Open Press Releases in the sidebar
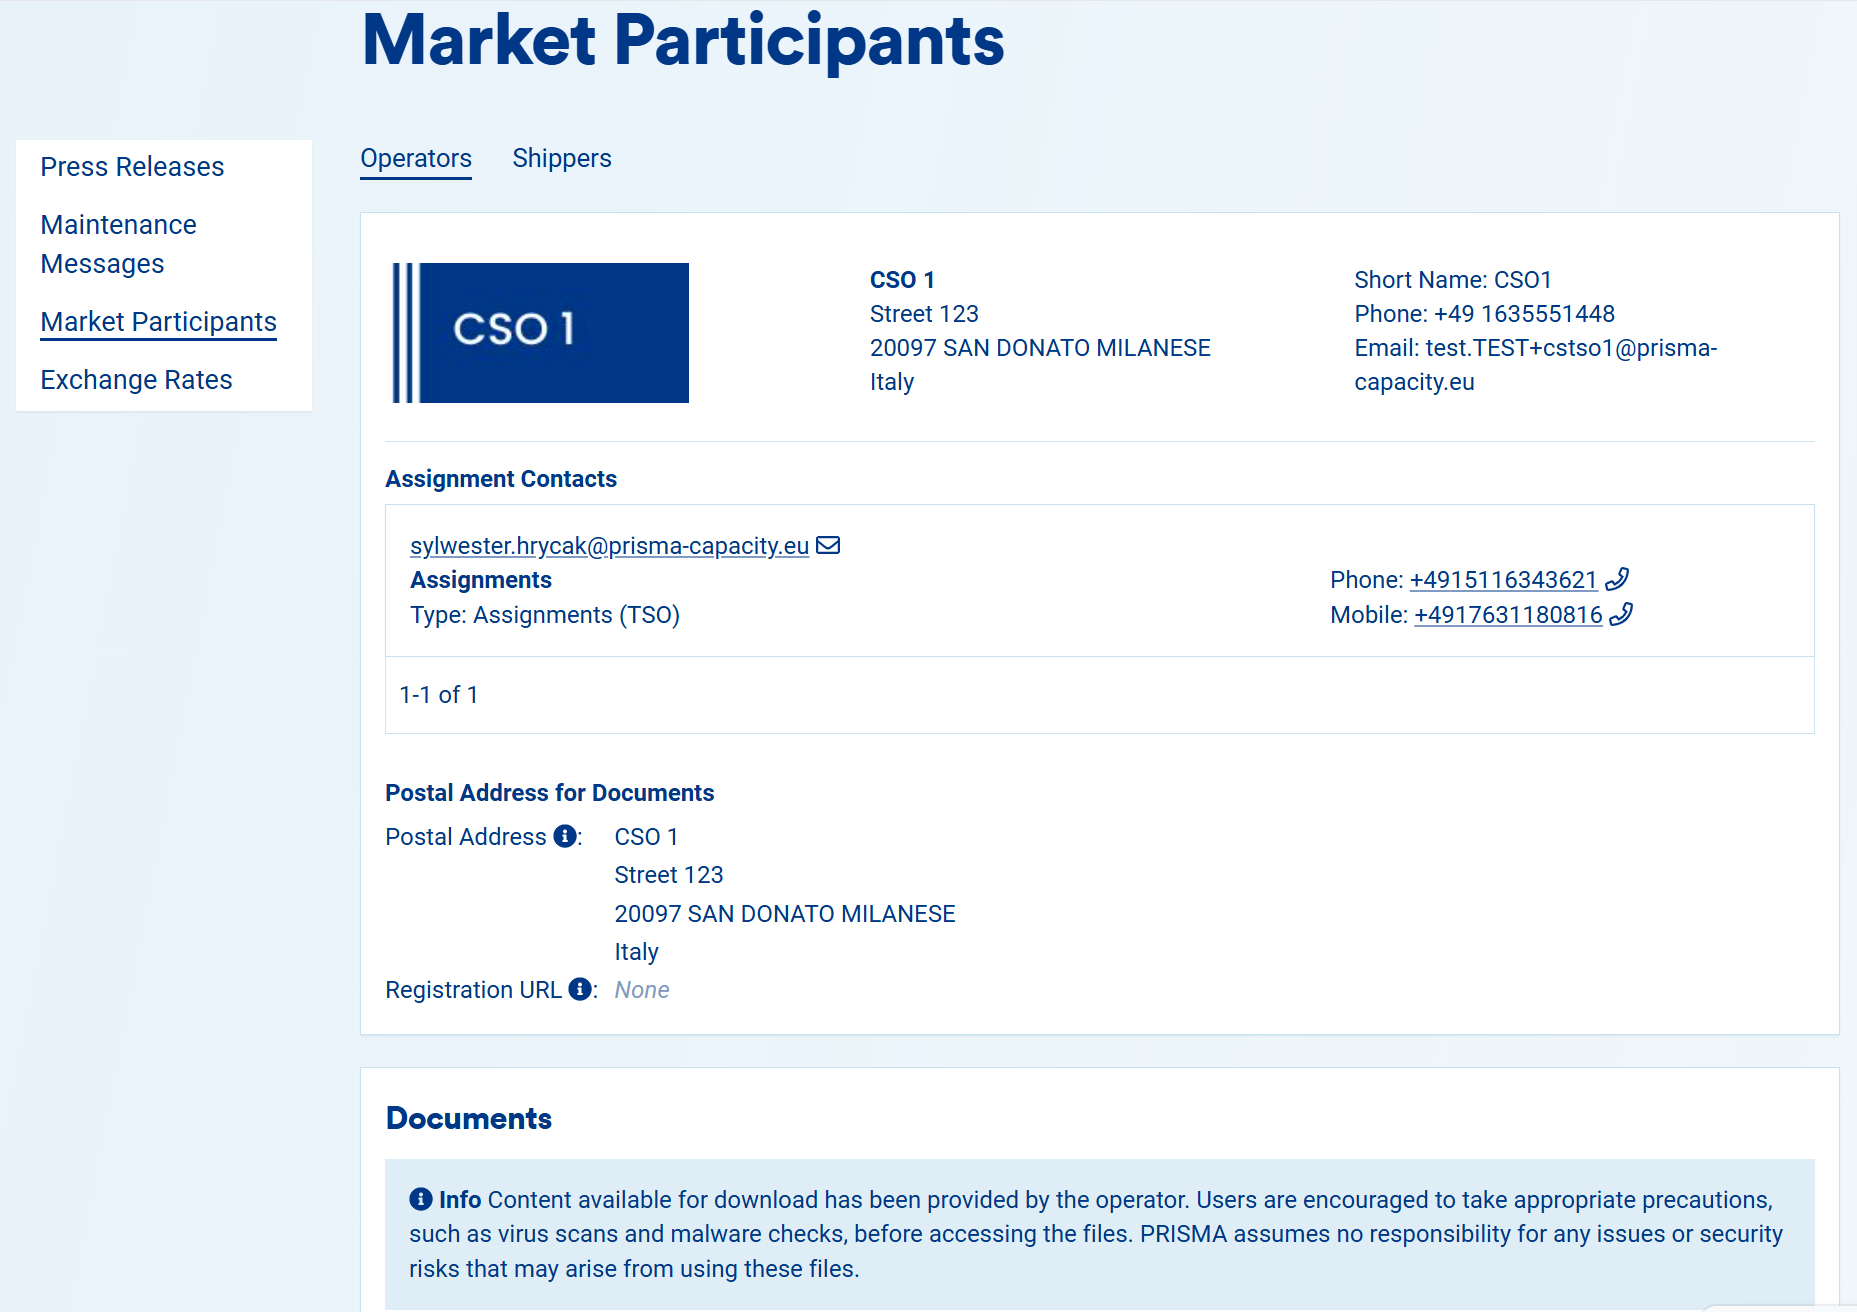This screenshot has height=1312, width=1857. (132, 166)
